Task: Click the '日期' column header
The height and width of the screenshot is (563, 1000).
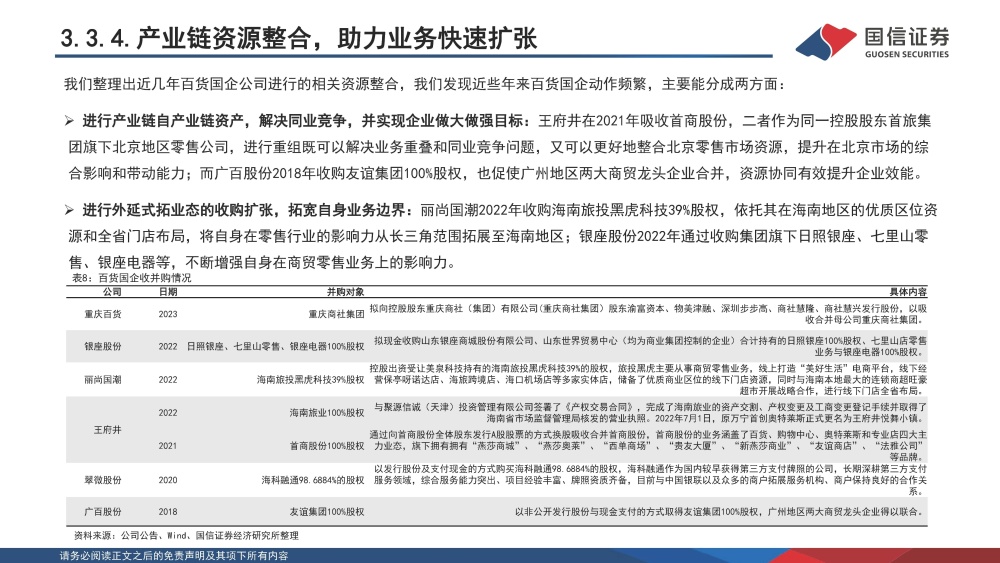Action: pyautogui.click(x=168, y=292)
